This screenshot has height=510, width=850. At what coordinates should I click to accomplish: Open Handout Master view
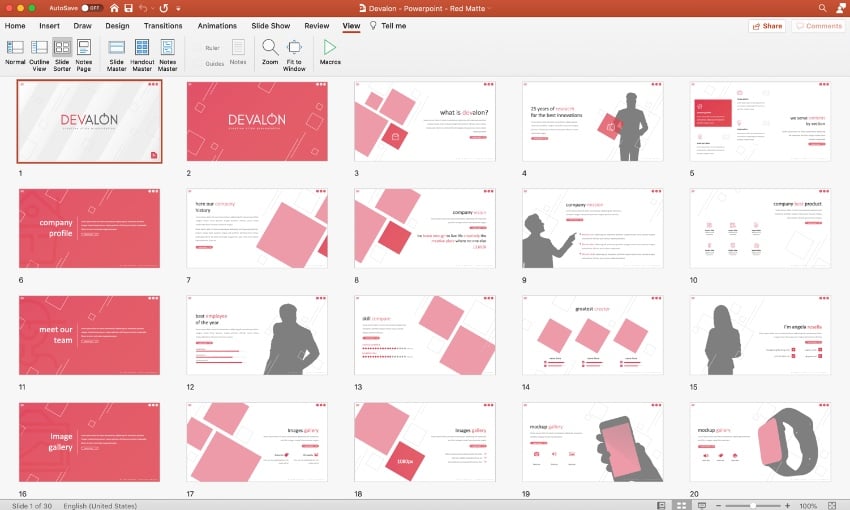[142, 51]
